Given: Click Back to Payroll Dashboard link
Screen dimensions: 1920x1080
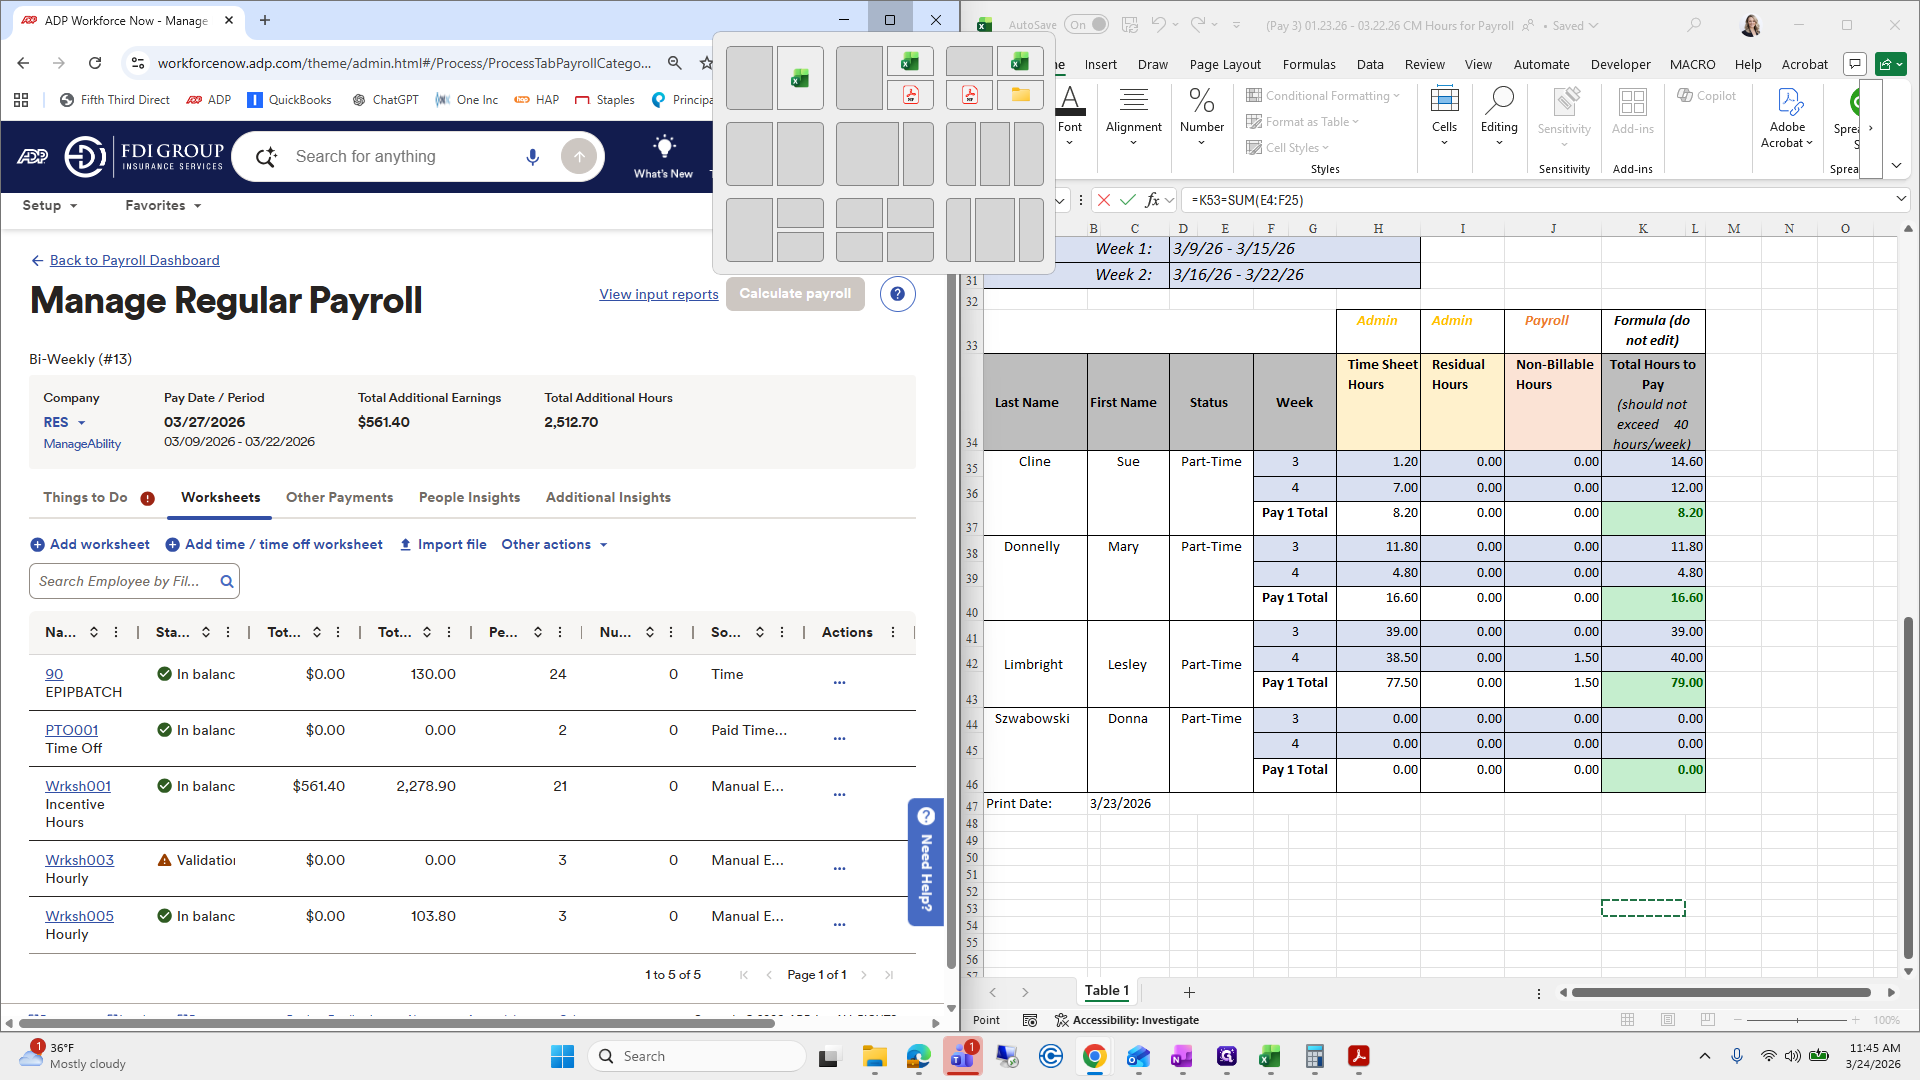Looking at the screenshot, I should tap(134, 260).
